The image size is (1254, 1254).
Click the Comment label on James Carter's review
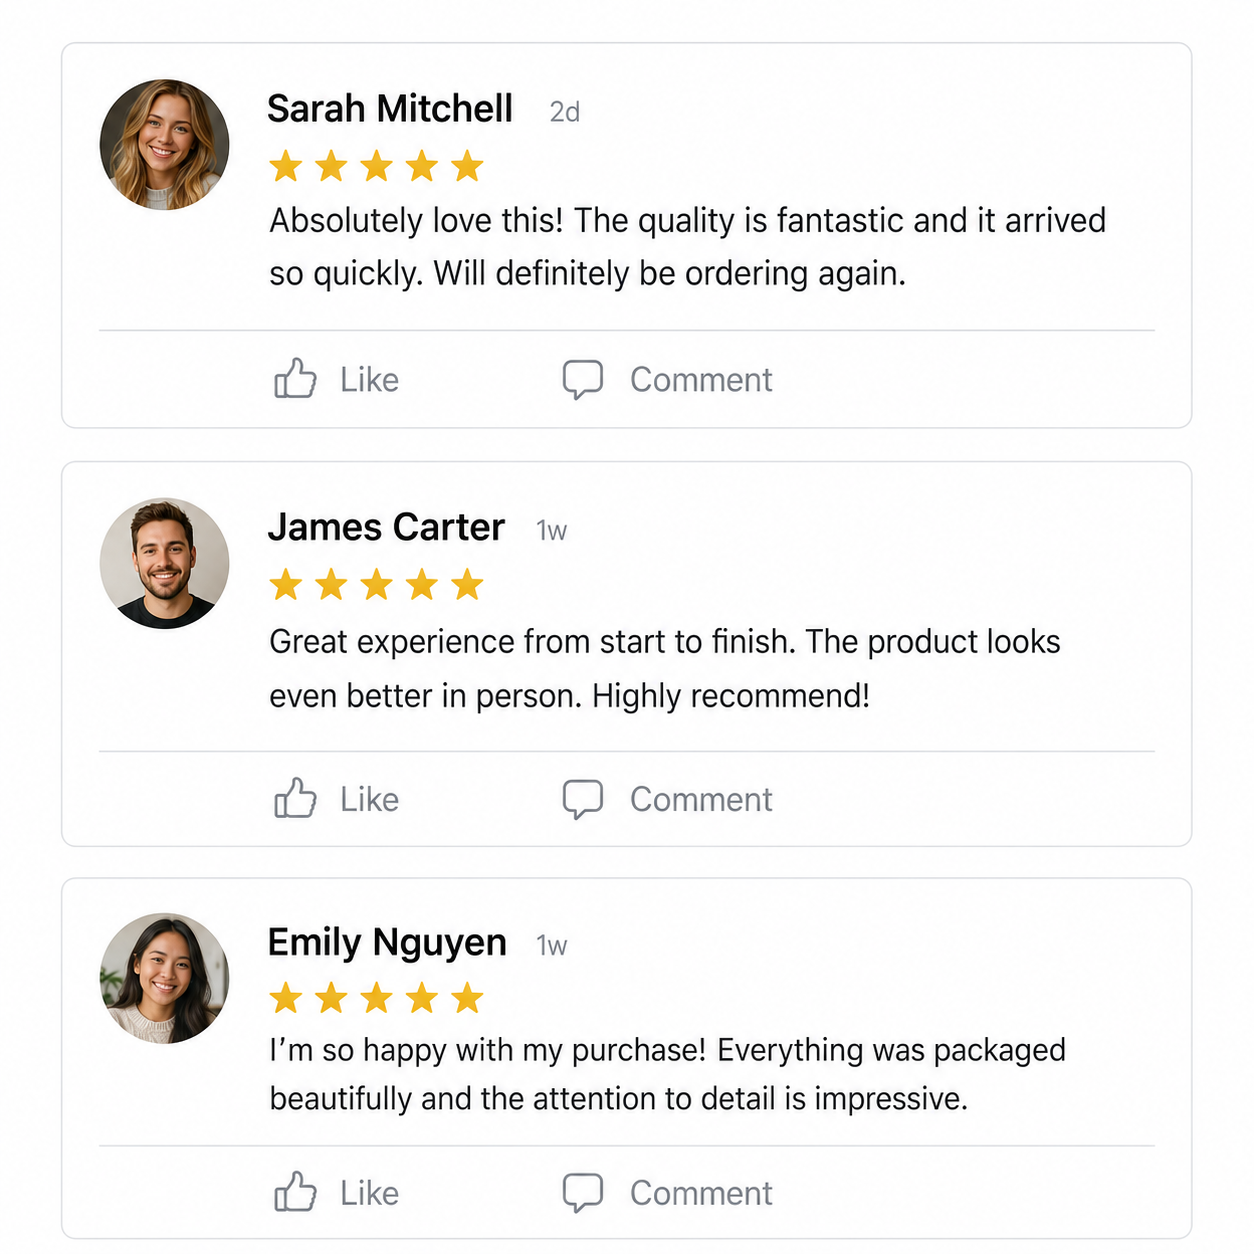pyautogui.click(x=701, y=800)
